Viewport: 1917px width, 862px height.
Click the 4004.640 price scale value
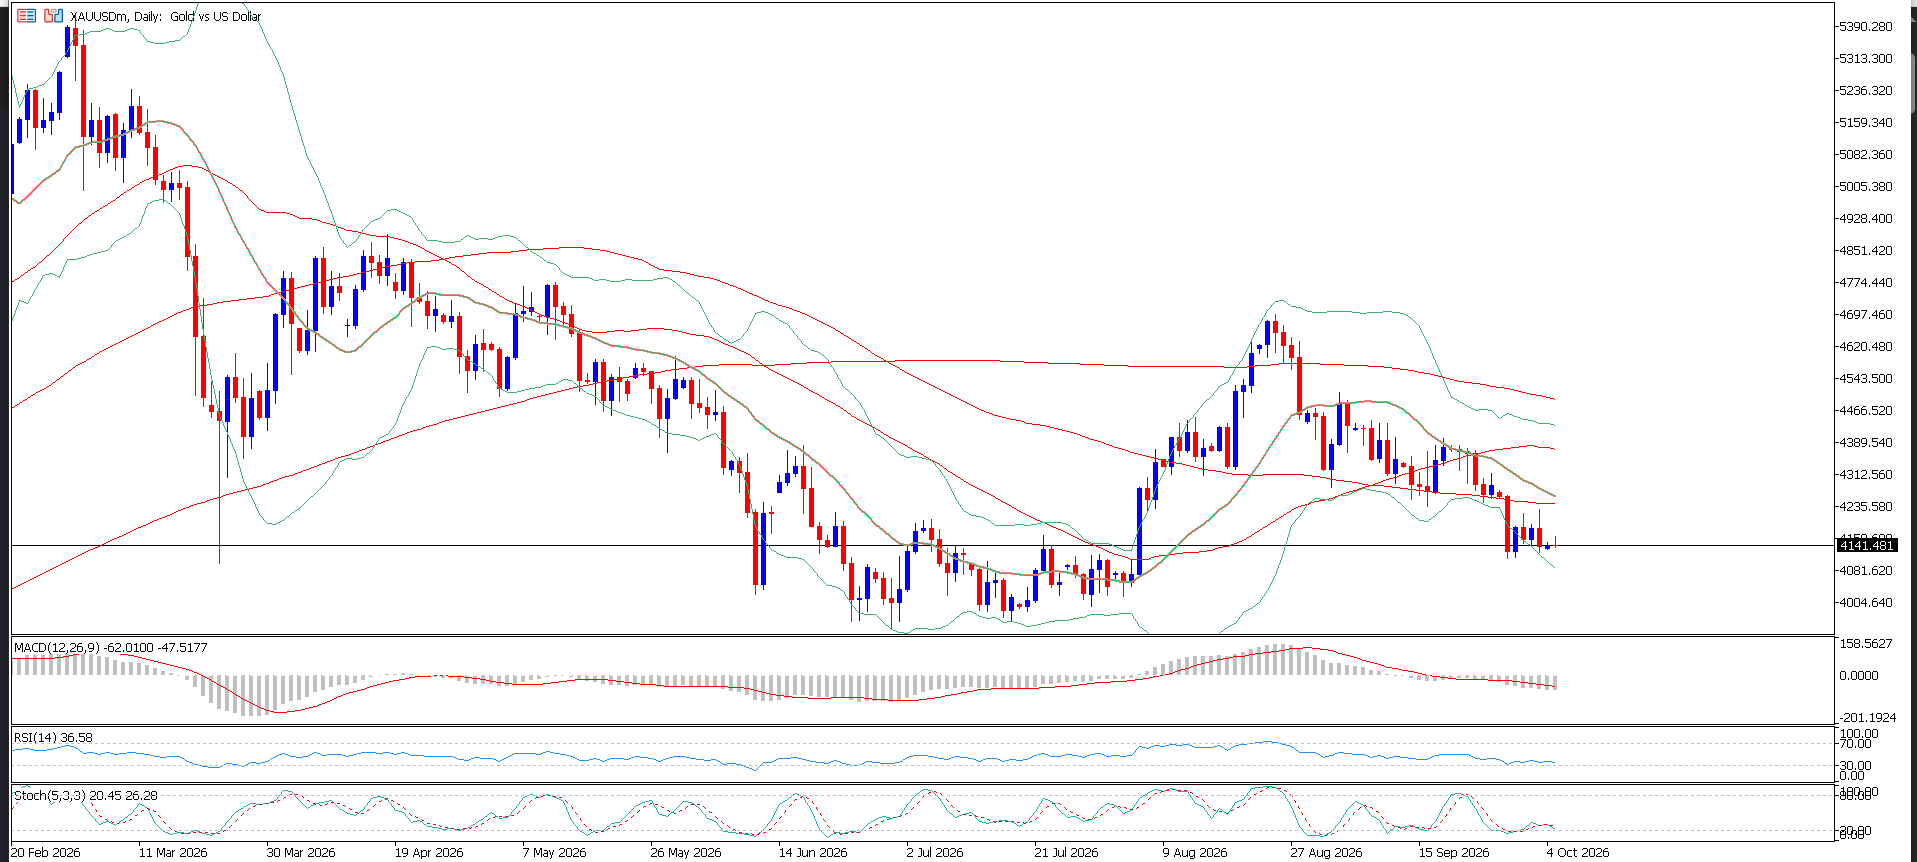point(1866,602)
